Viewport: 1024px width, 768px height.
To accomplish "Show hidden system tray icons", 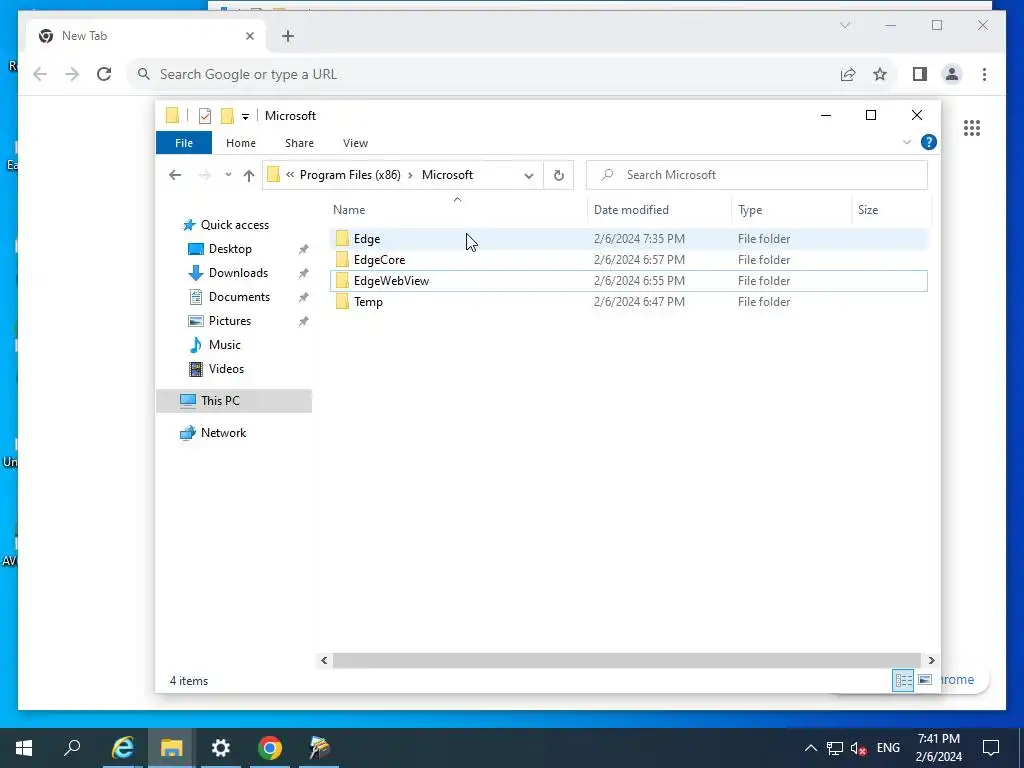I will (x=810, y=748).
